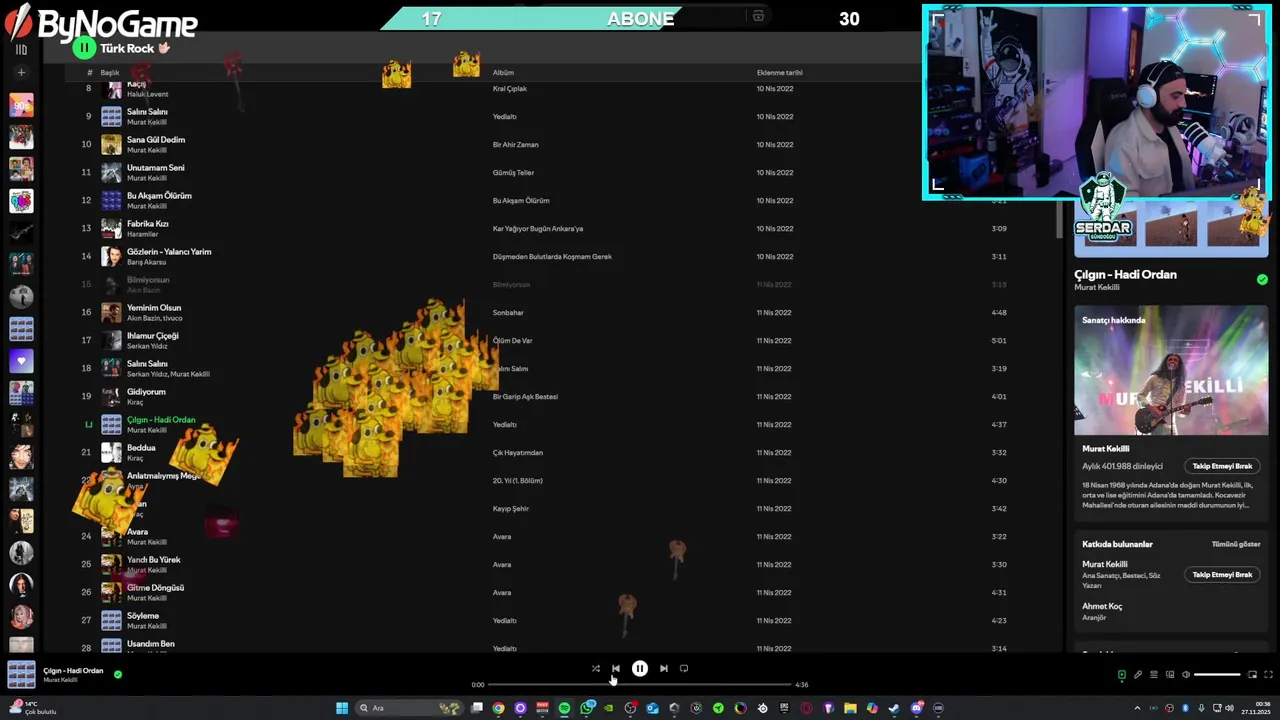Toggle saved check in bottom now-playing bar
Image resolution: width=1280 pixels, height=720 pixels.
point(118,675)
